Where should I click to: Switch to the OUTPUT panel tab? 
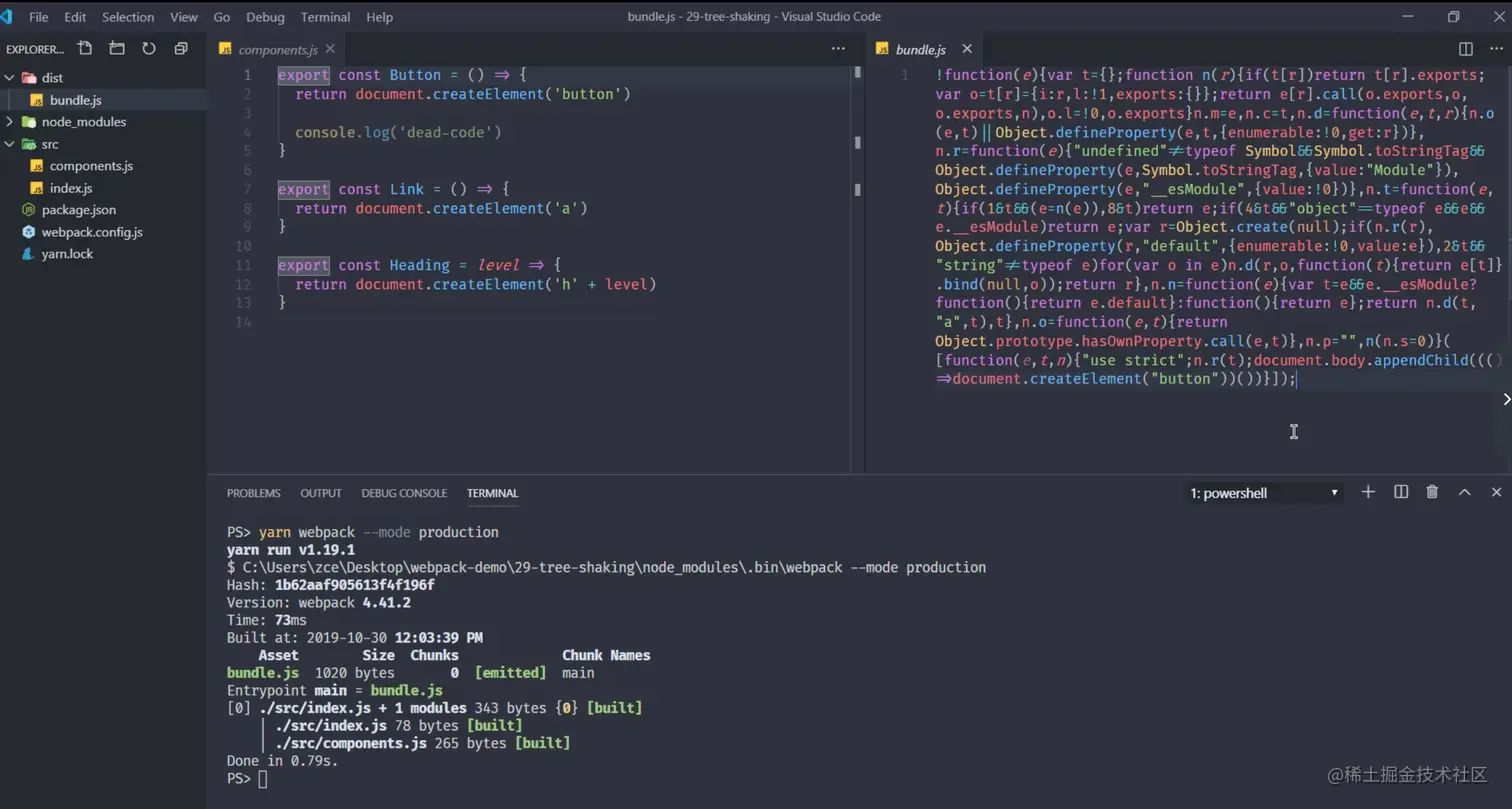pyautogui.click(x=321, y=493)
